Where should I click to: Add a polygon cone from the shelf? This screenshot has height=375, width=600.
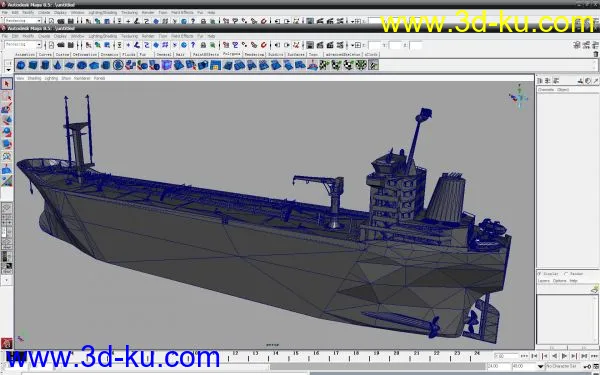click(x=57, y=65)
